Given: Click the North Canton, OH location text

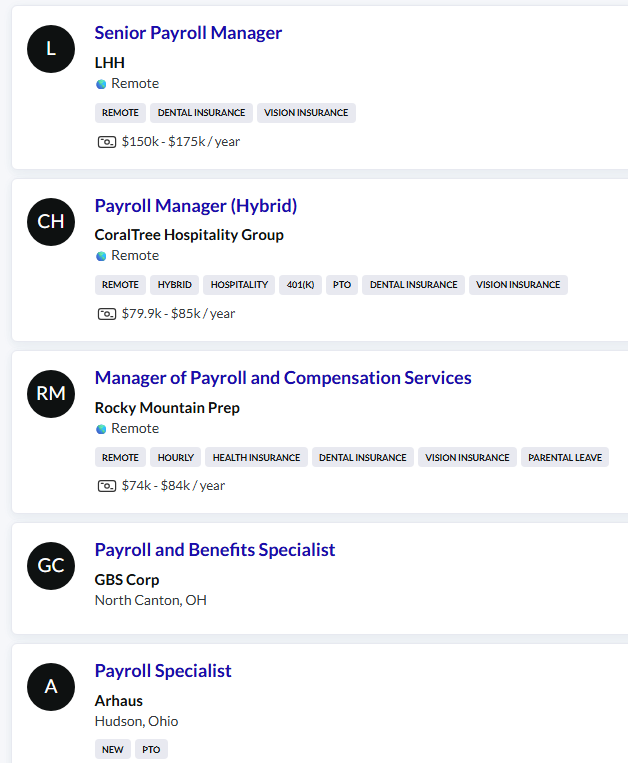Looking at the screenshot, I should click(x=151, y=600).
